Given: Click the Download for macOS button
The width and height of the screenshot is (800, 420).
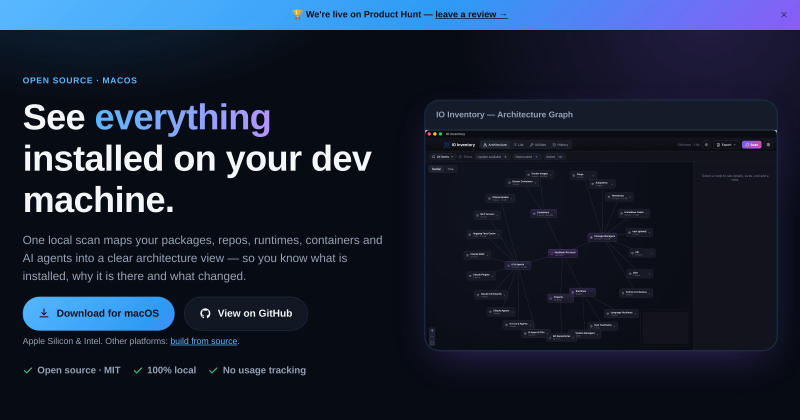Looking at the screenshot, I should coord(98,313).
